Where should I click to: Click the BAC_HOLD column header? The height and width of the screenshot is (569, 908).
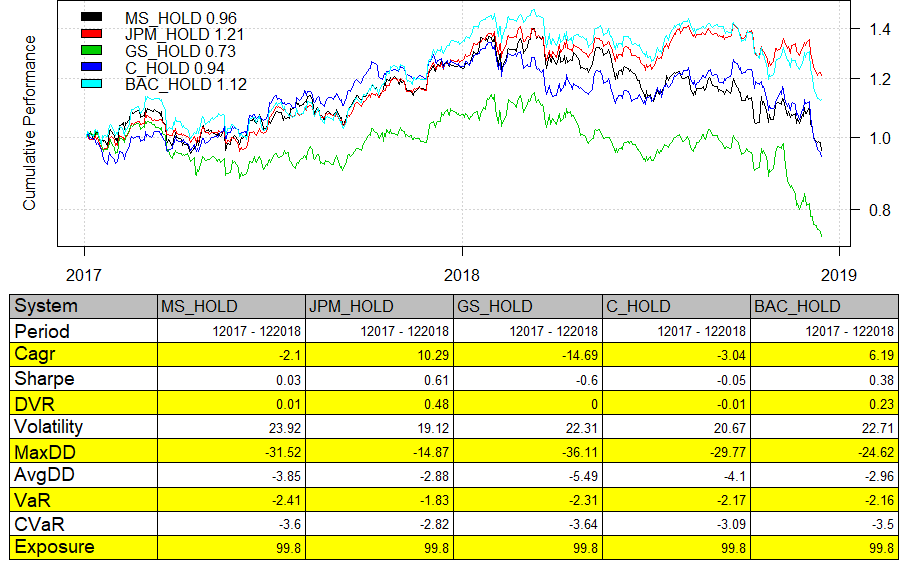click(x=825, y=306)
